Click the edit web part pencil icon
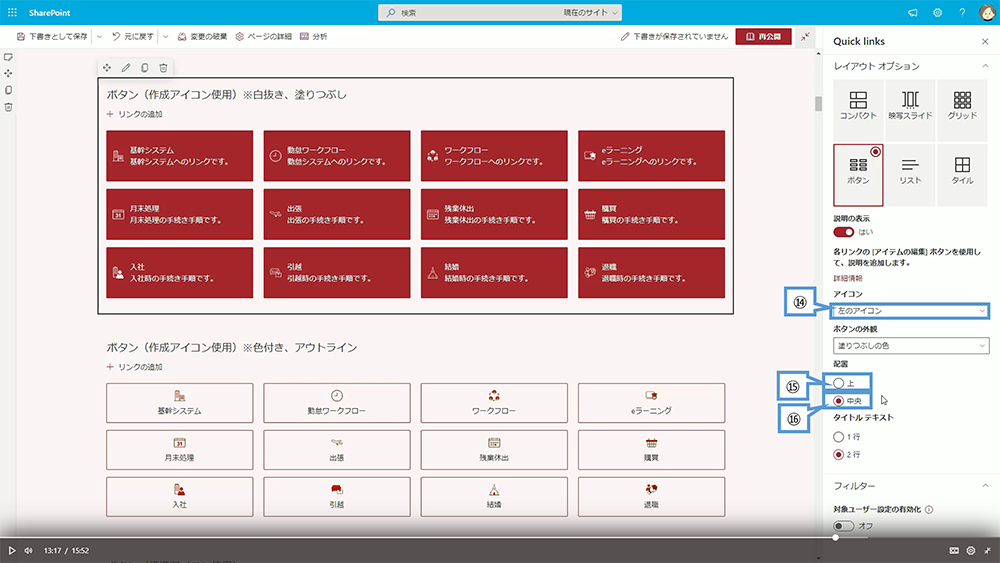The height and width of the screenshot is (563, 1000). coord(126,68)
